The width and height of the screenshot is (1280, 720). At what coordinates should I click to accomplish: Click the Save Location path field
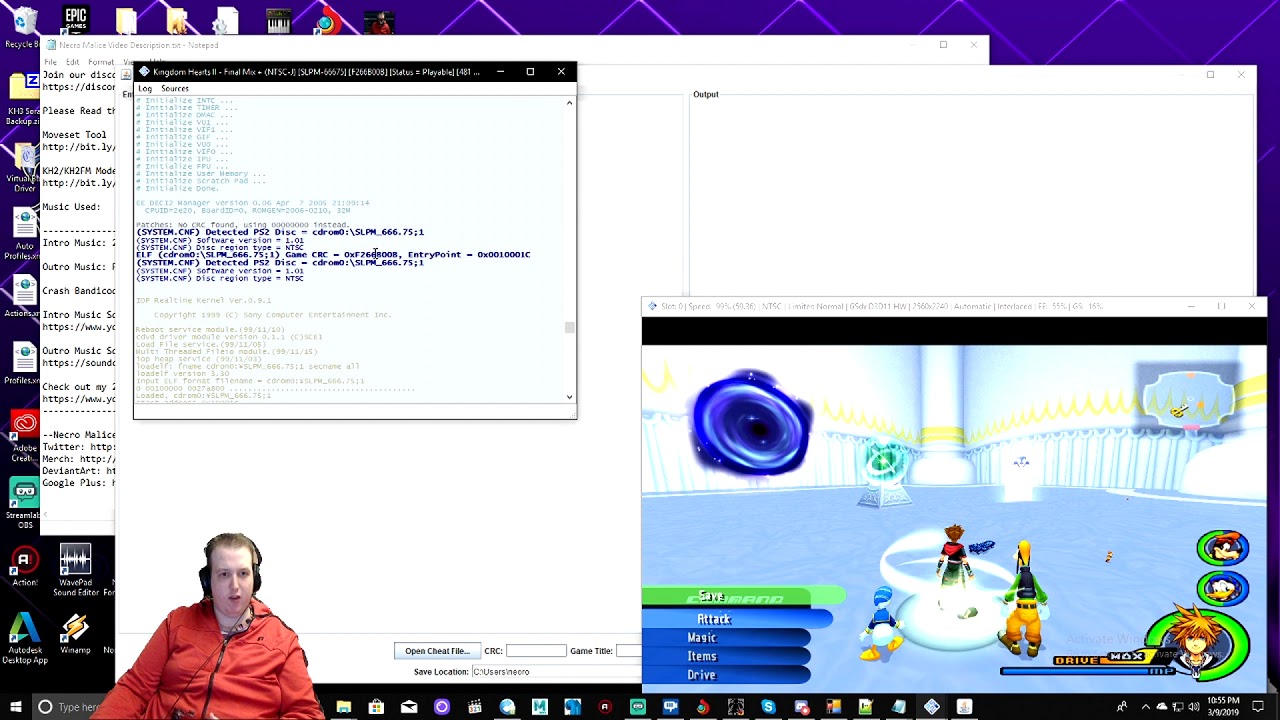555,672
